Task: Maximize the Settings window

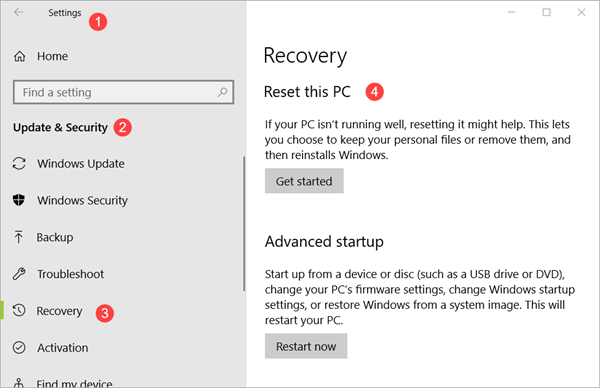Action: [546, 12]
